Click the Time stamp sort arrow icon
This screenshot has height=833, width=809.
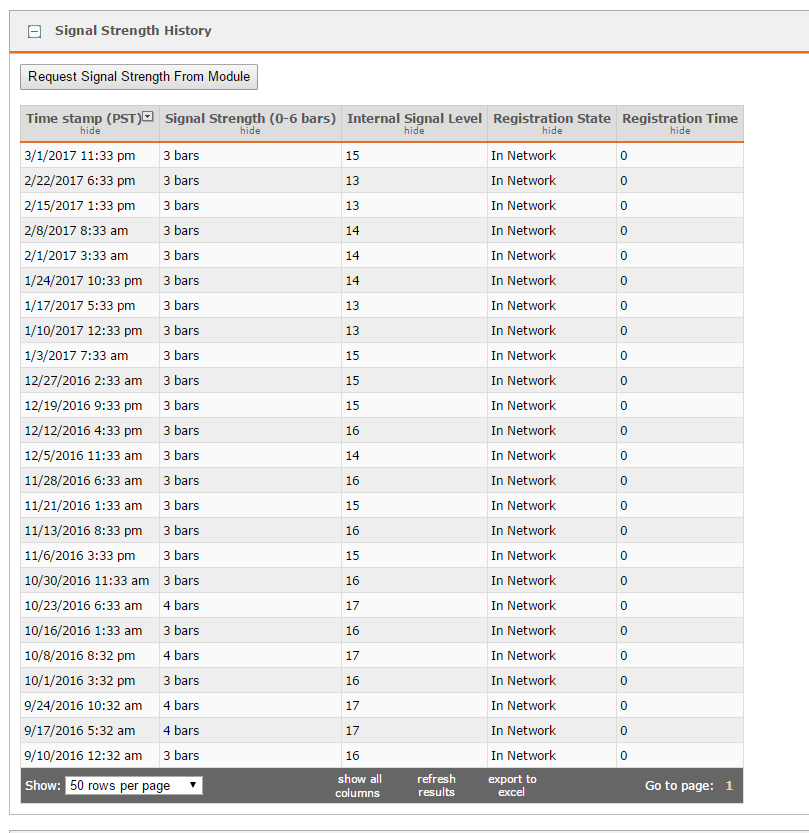(148, 117)
